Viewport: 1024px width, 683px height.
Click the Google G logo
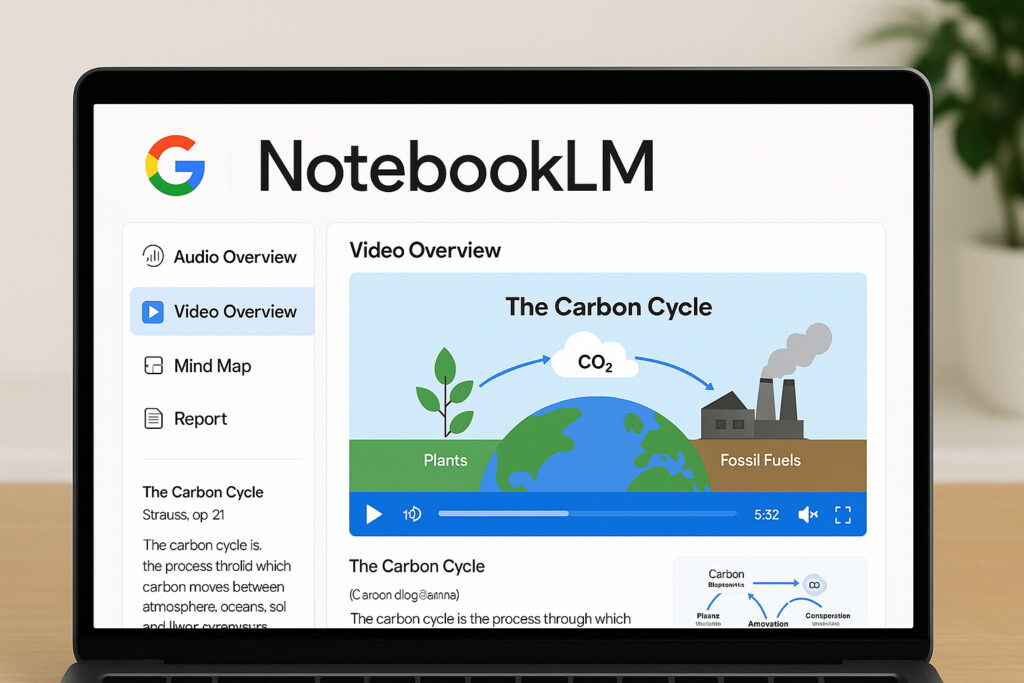175,165
